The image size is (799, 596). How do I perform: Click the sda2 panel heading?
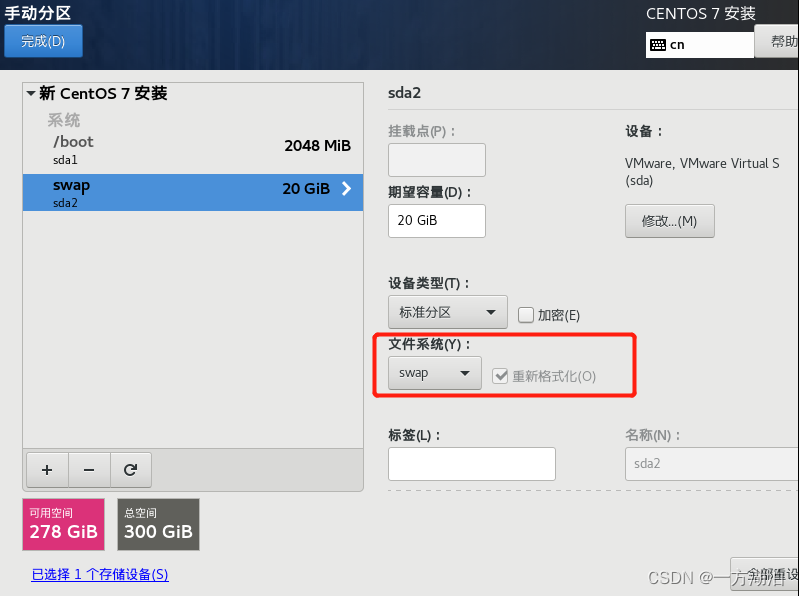[x=404, y=93]
